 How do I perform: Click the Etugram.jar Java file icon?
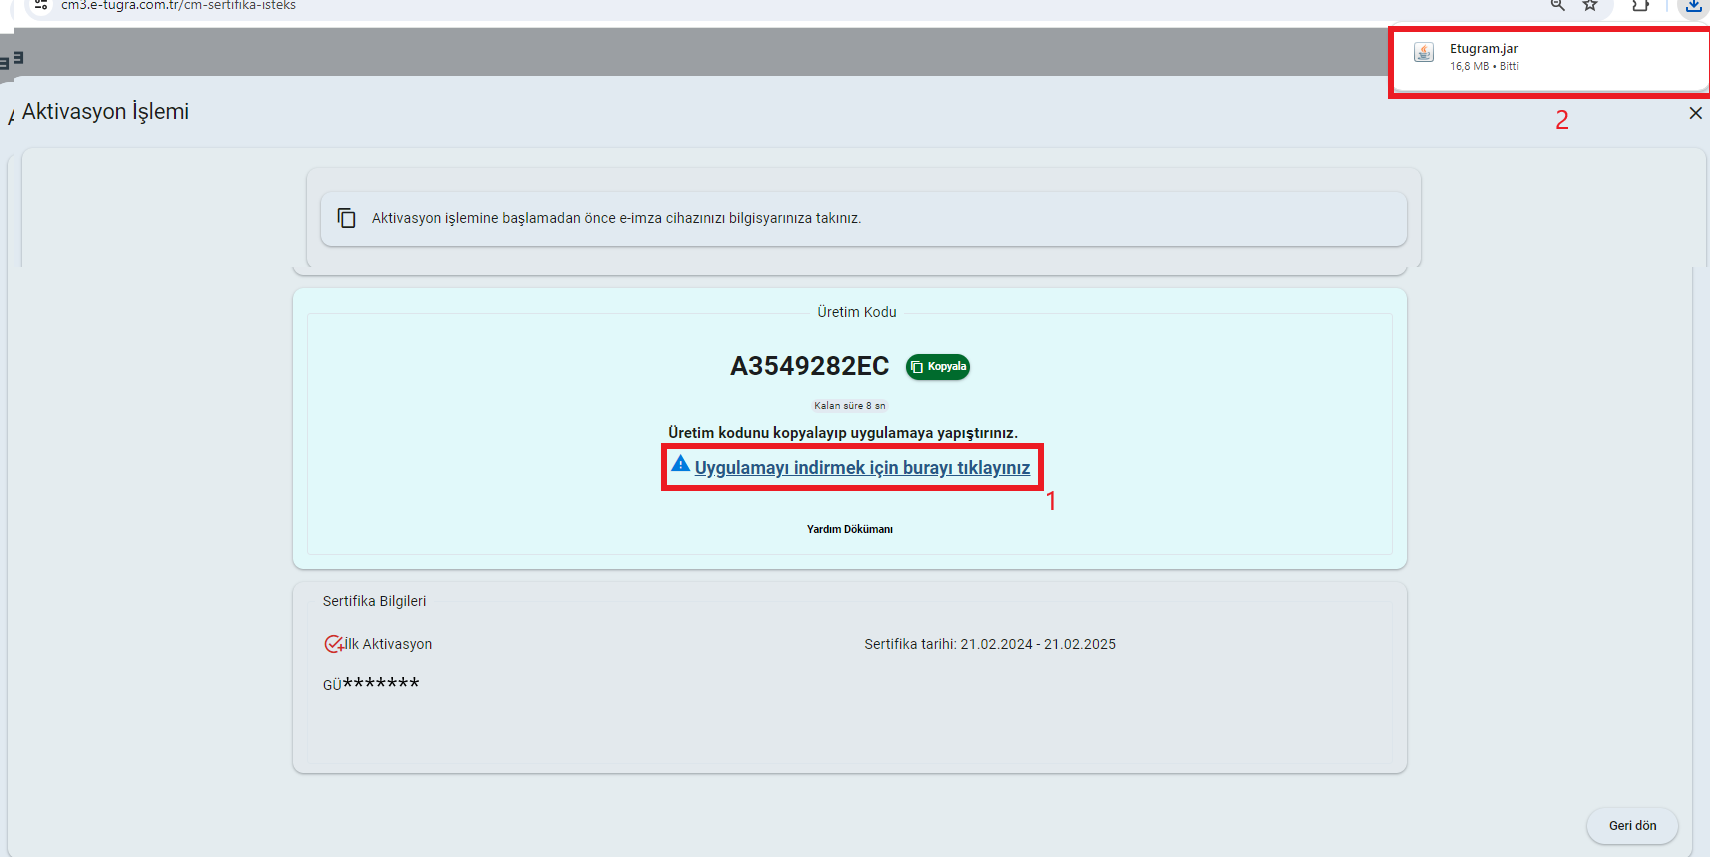point(1424,53)
